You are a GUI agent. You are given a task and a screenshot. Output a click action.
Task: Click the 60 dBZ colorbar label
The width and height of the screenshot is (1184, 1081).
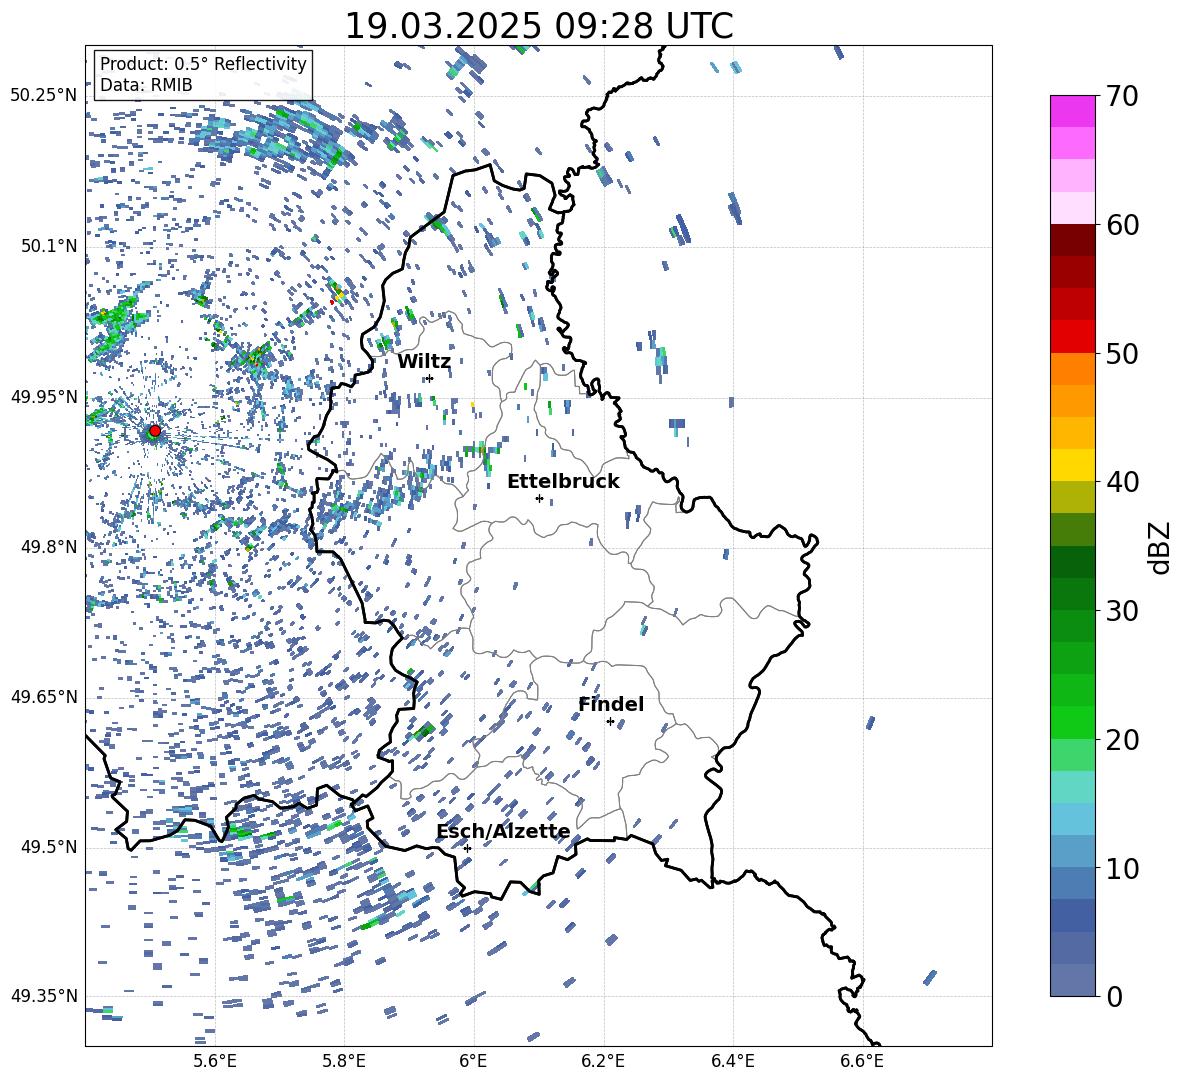point(1121,225)
